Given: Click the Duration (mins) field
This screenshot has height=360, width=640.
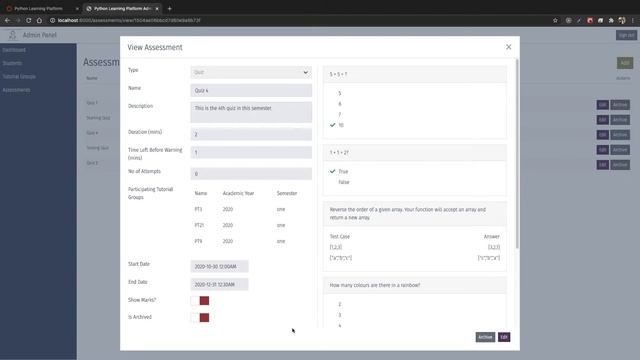Looking at the screenshot, I should coord(251,134).
